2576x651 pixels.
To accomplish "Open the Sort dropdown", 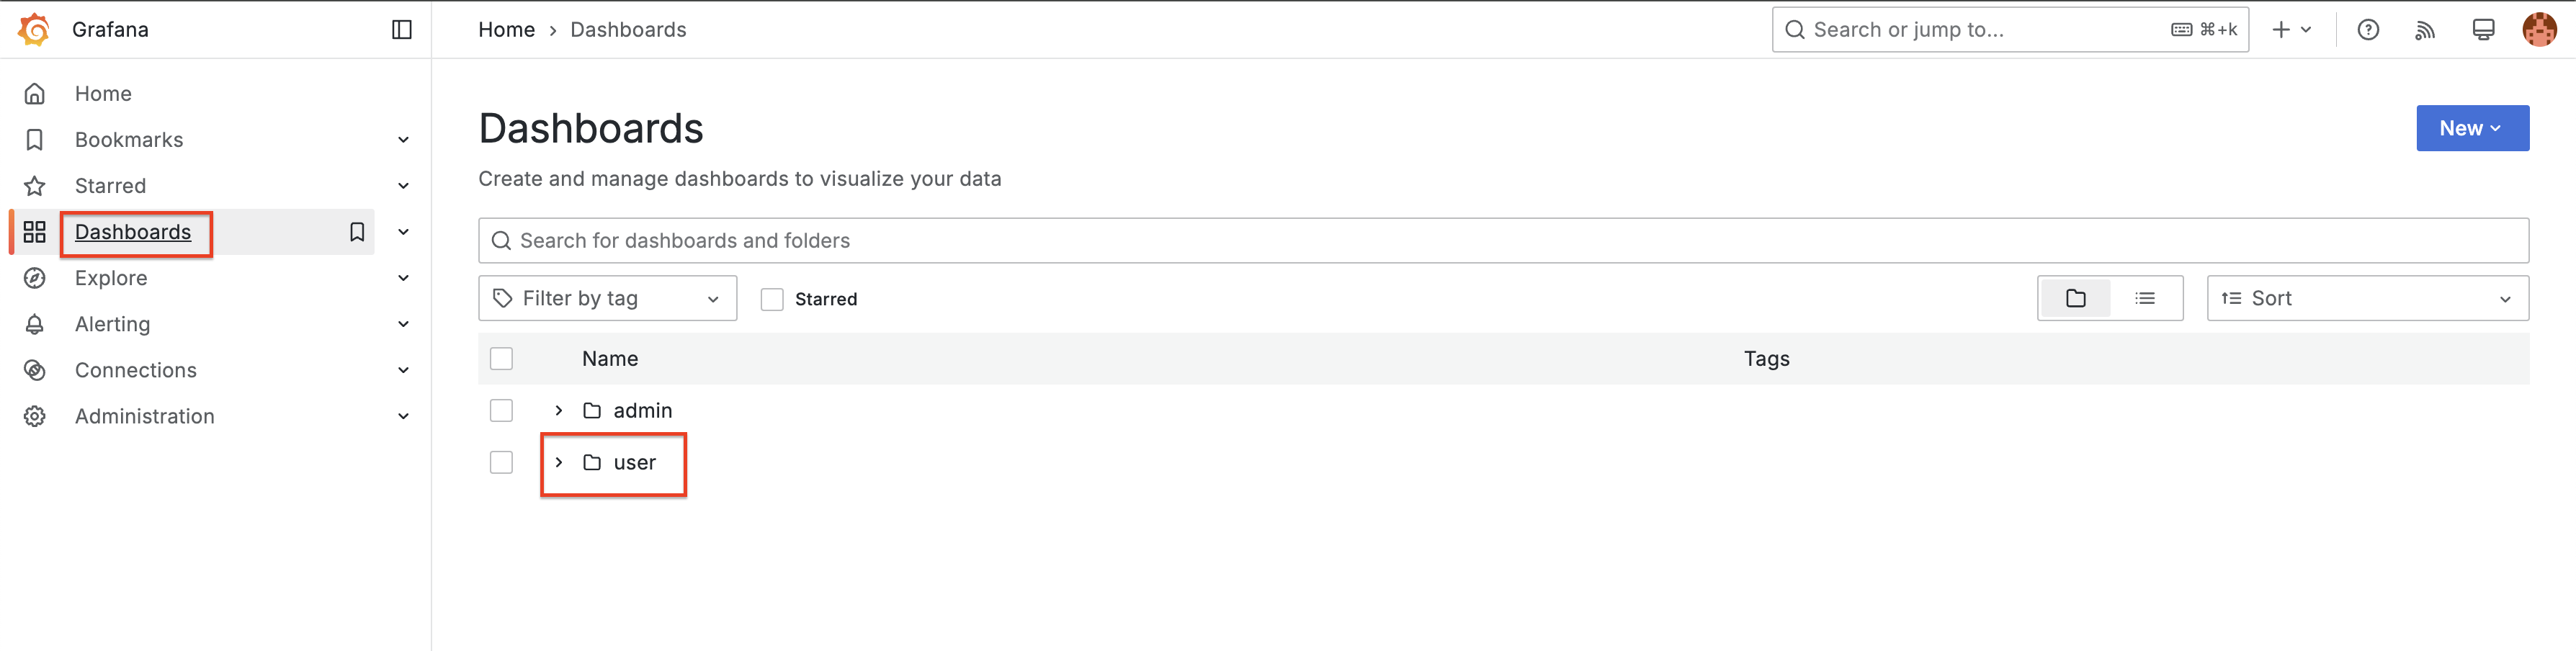I will (x=2368, y=298).
